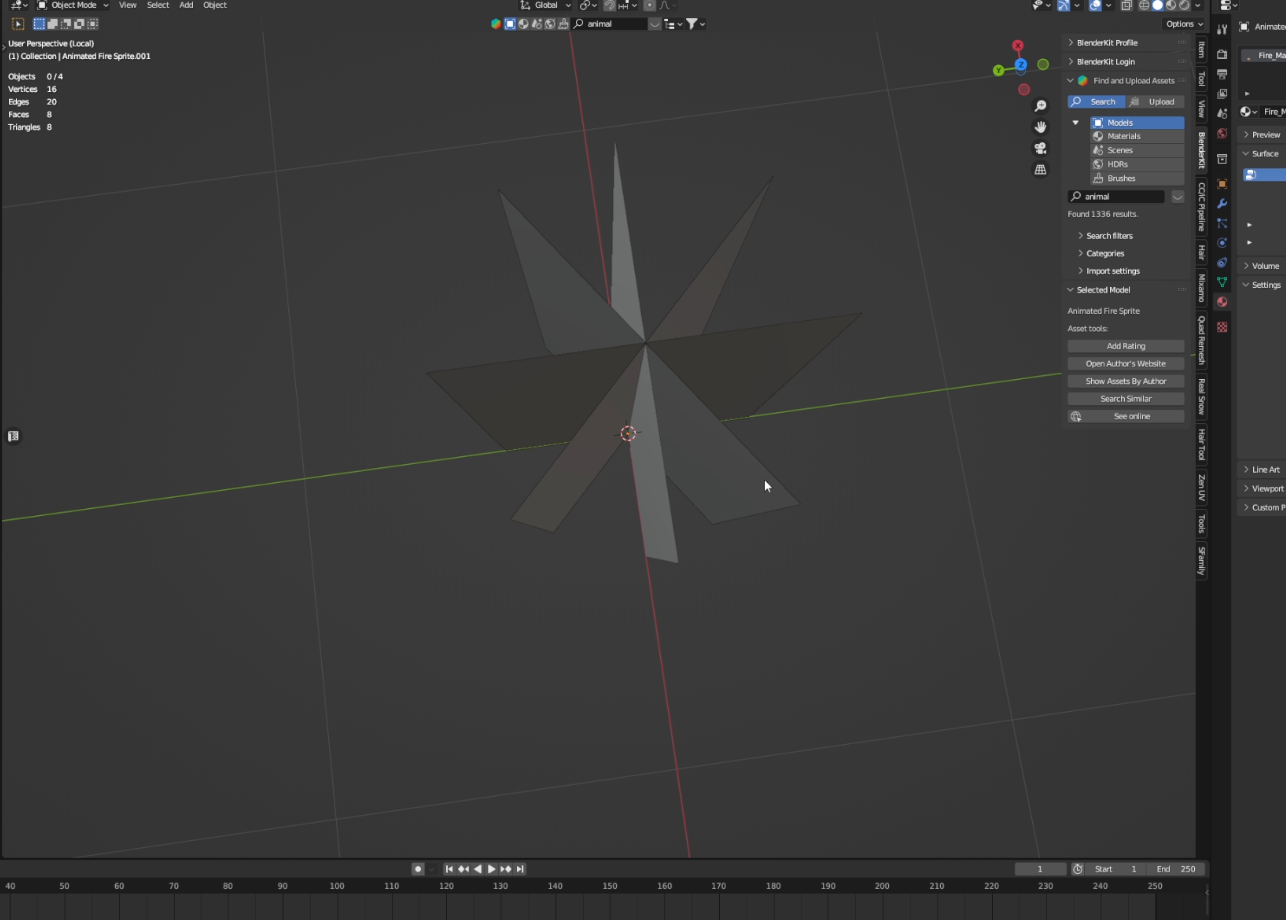Open the Global transform orientation dropdown

pyautogui.click(x=546, y=5)
